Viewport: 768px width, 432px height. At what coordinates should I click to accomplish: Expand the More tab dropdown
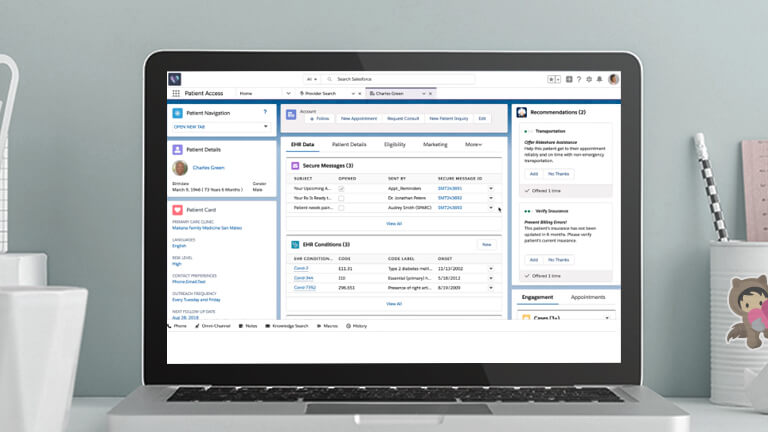click(x=473, y=144)
